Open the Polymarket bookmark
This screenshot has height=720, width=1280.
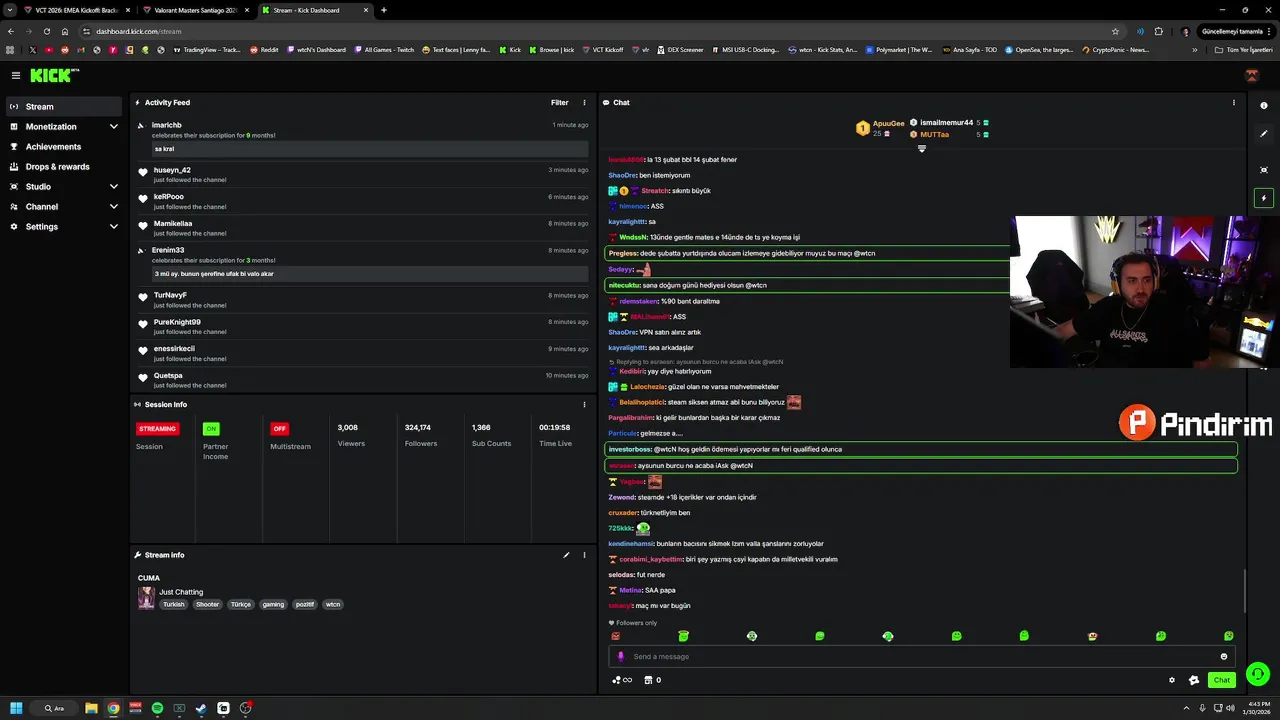(x=898, y=49)
